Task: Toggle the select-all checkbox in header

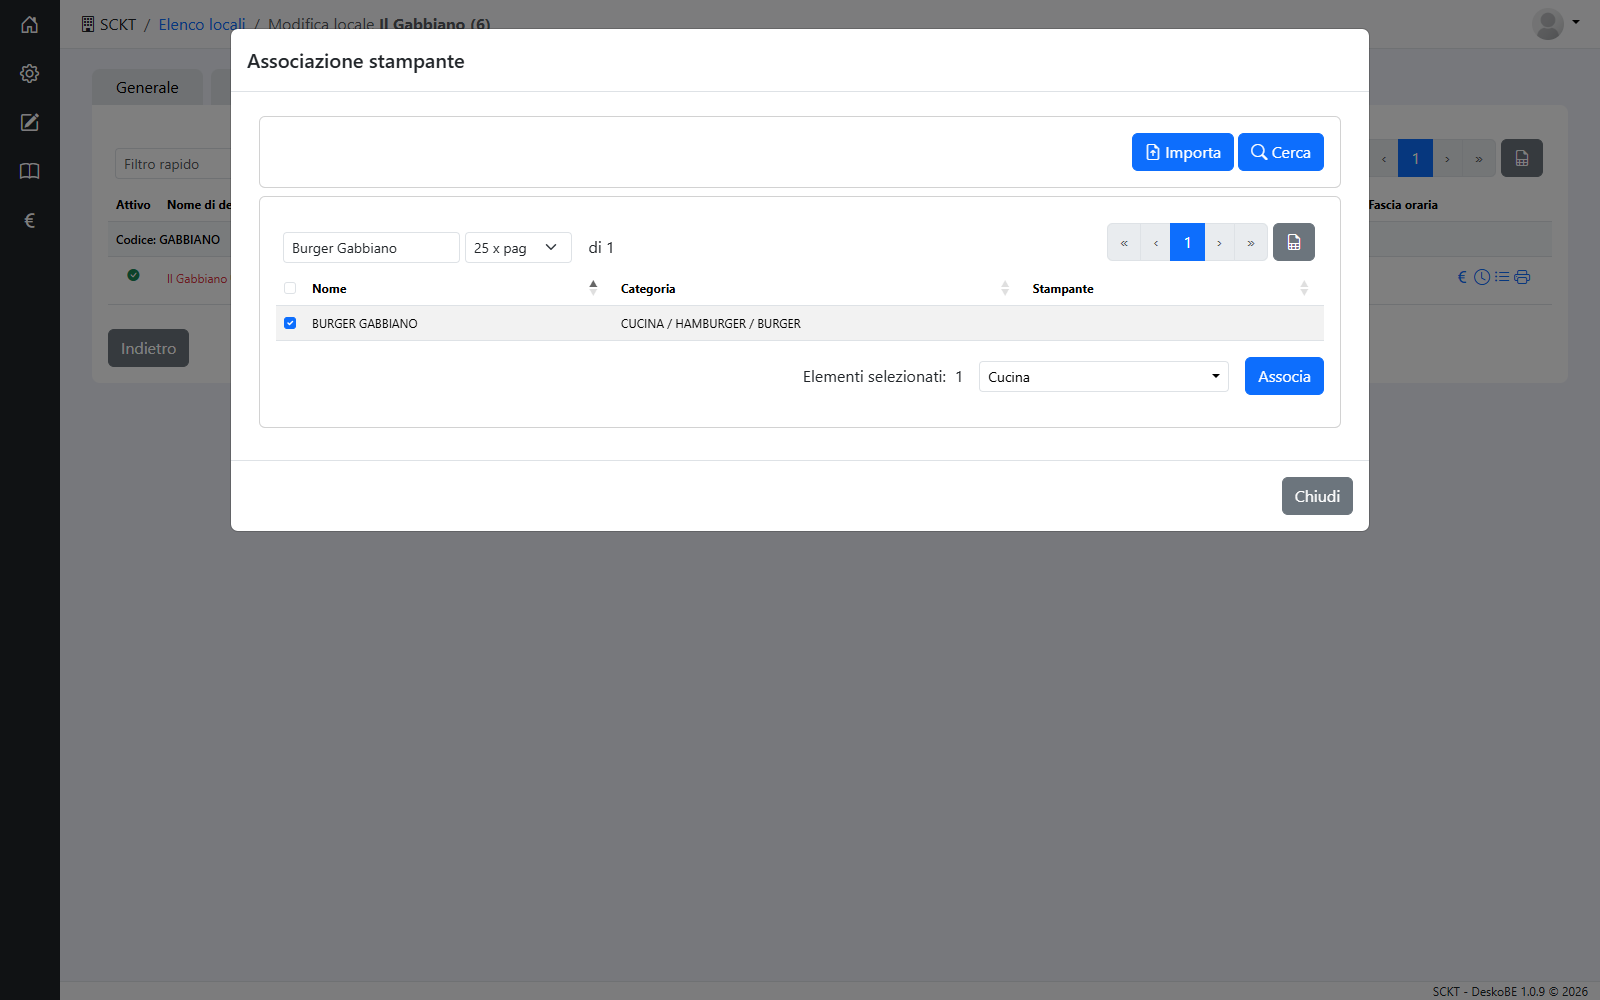Action: pos(290,288)
